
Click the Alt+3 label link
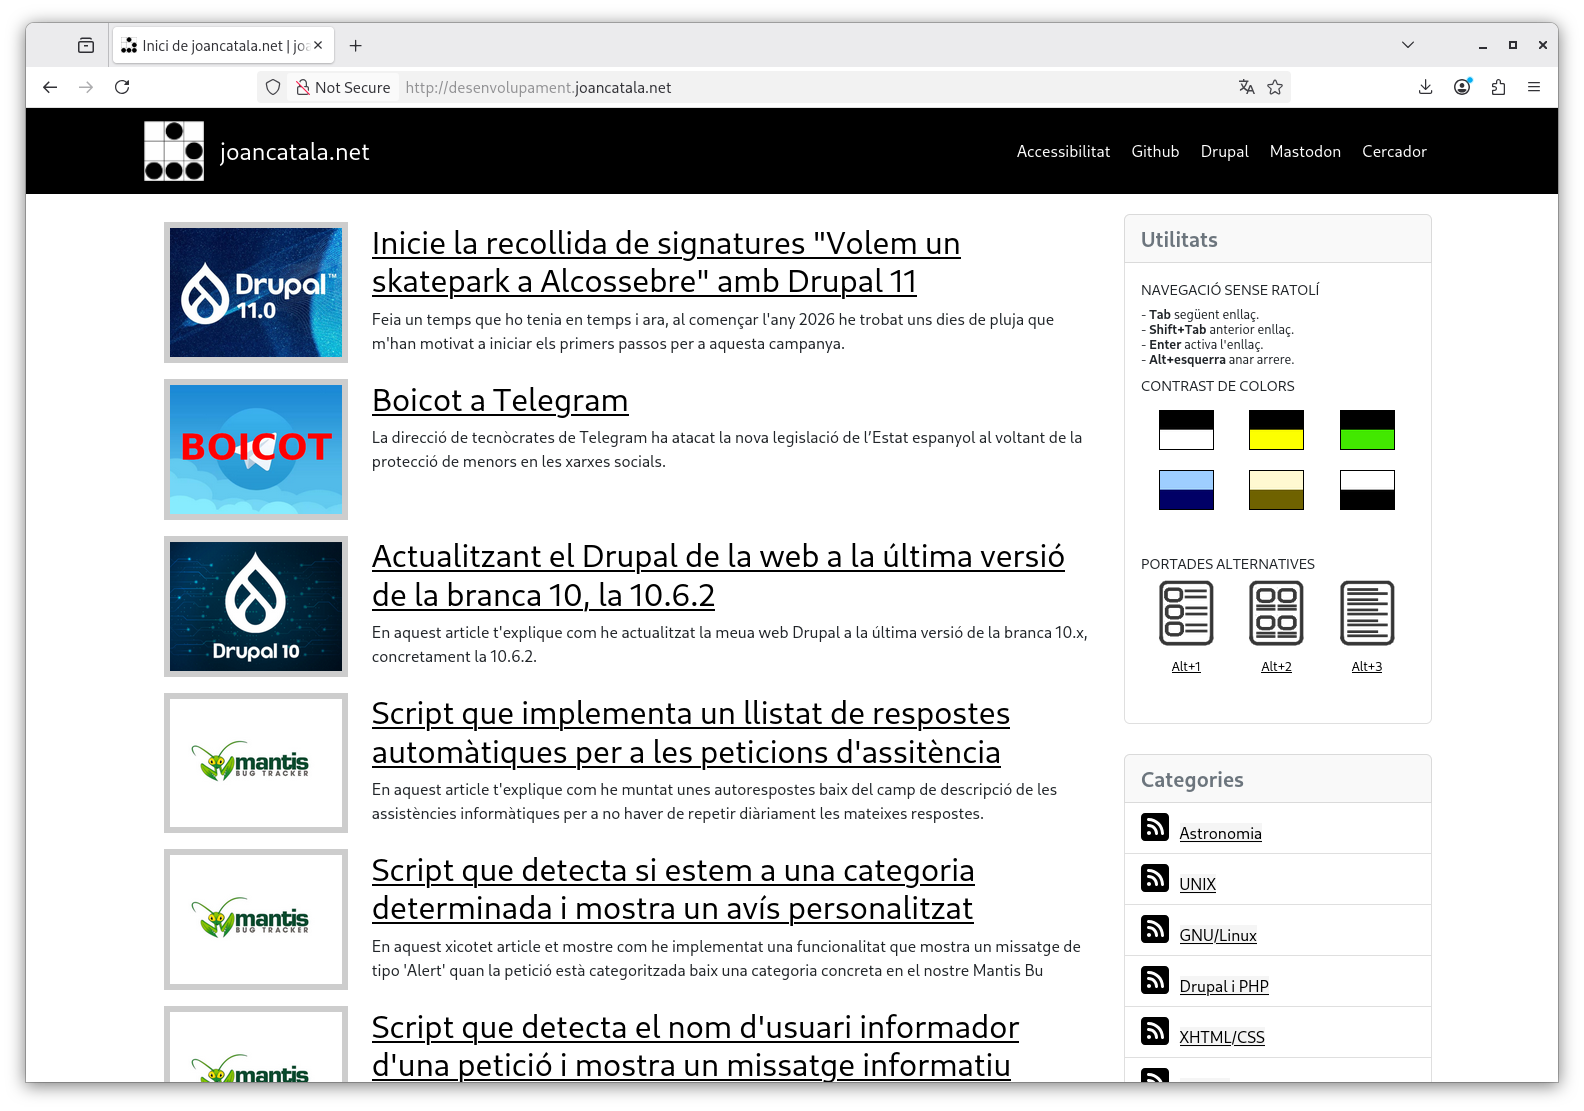coord(1367,667)
